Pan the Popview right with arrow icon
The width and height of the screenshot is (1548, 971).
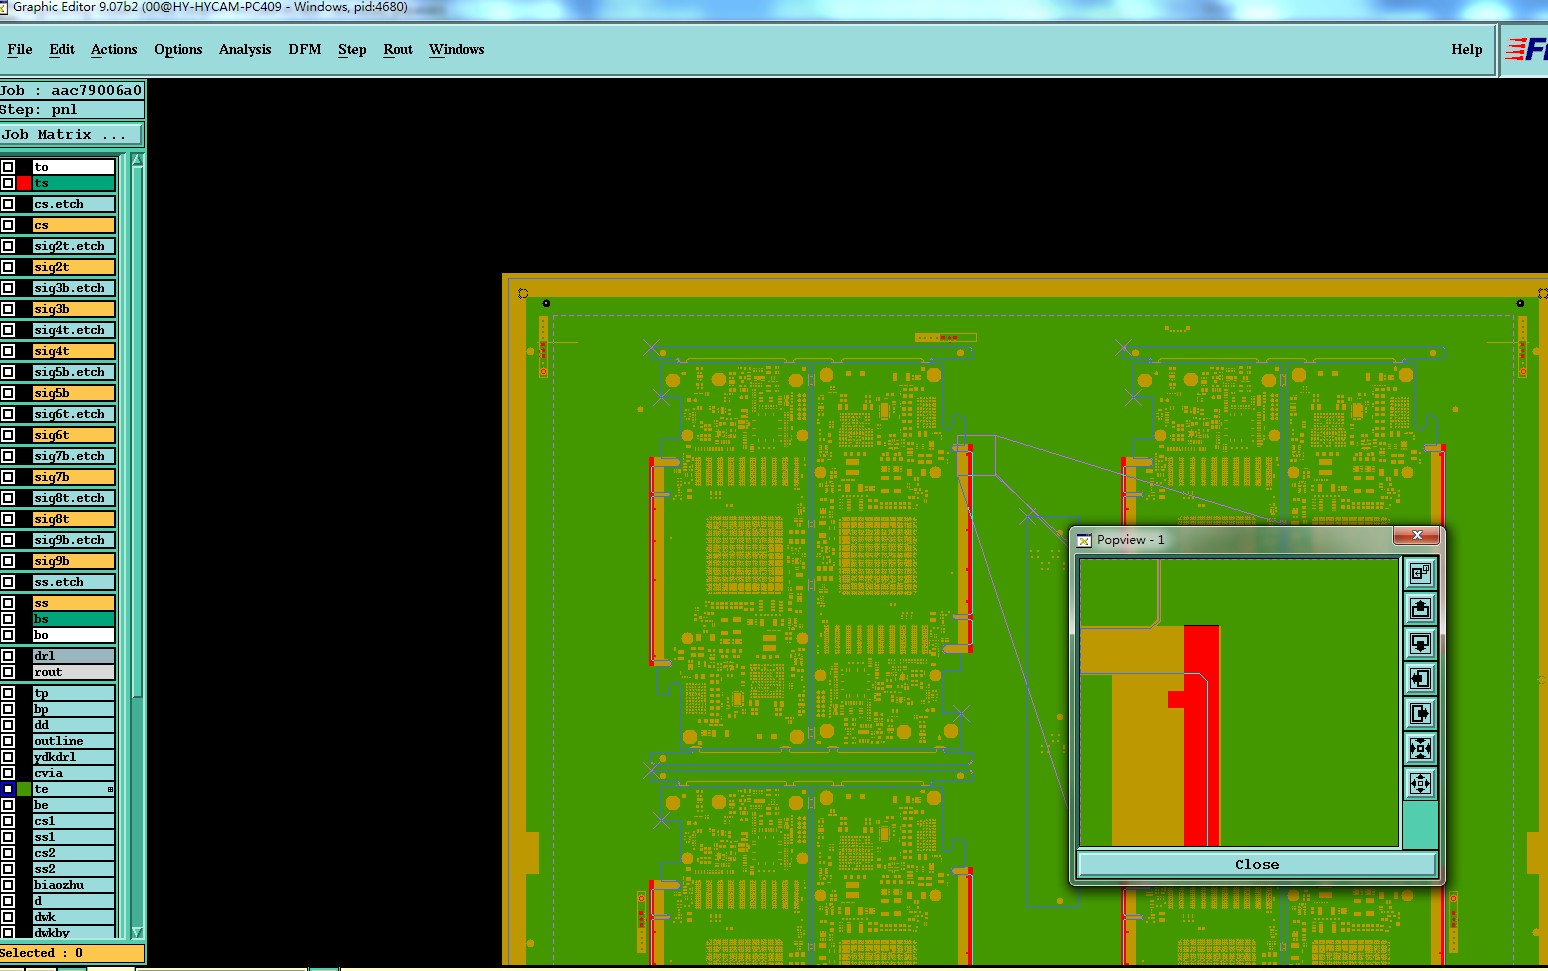1420,713
